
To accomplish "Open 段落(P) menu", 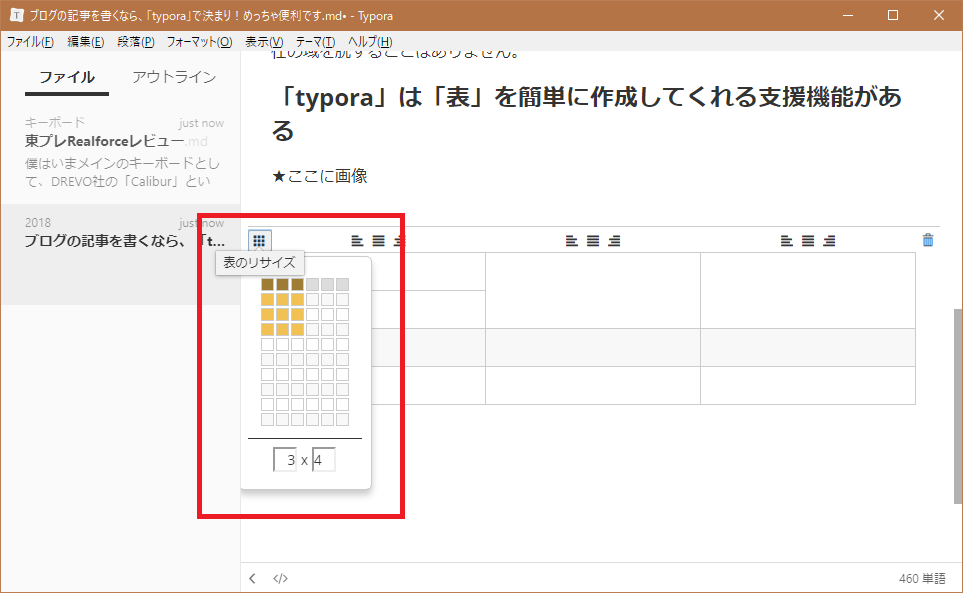I will pos(136,42).
